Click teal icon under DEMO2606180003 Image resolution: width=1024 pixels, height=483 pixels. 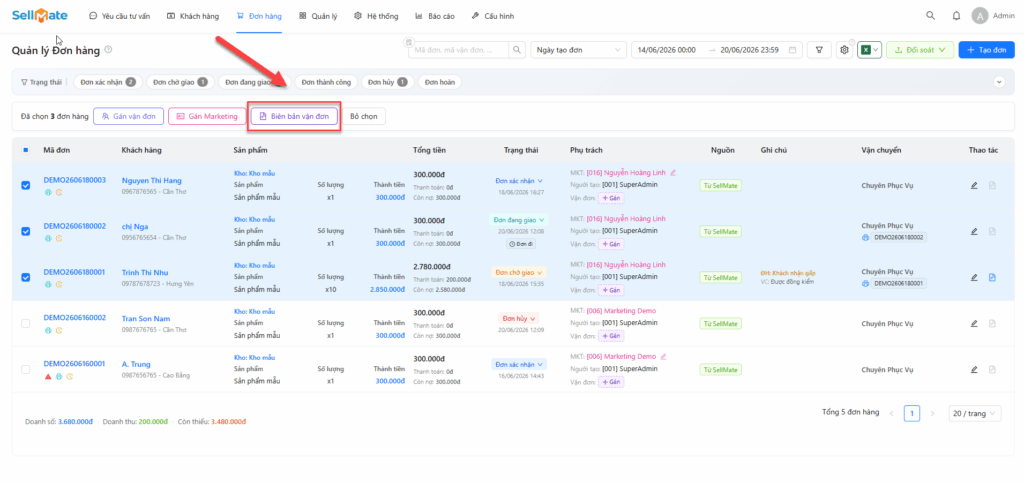[x=48, y=192]
